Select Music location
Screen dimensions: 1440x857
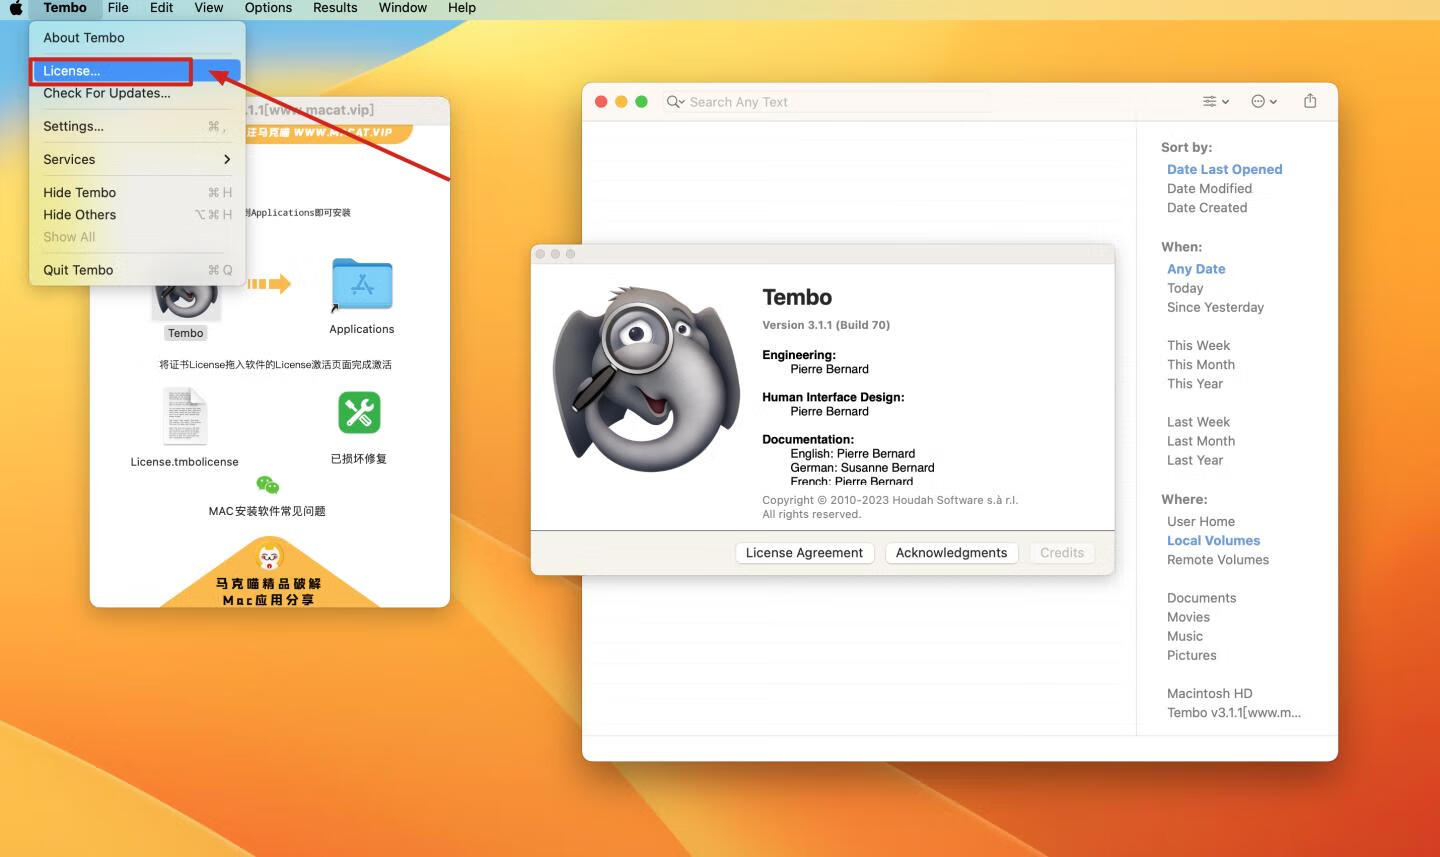[1185, 636]
